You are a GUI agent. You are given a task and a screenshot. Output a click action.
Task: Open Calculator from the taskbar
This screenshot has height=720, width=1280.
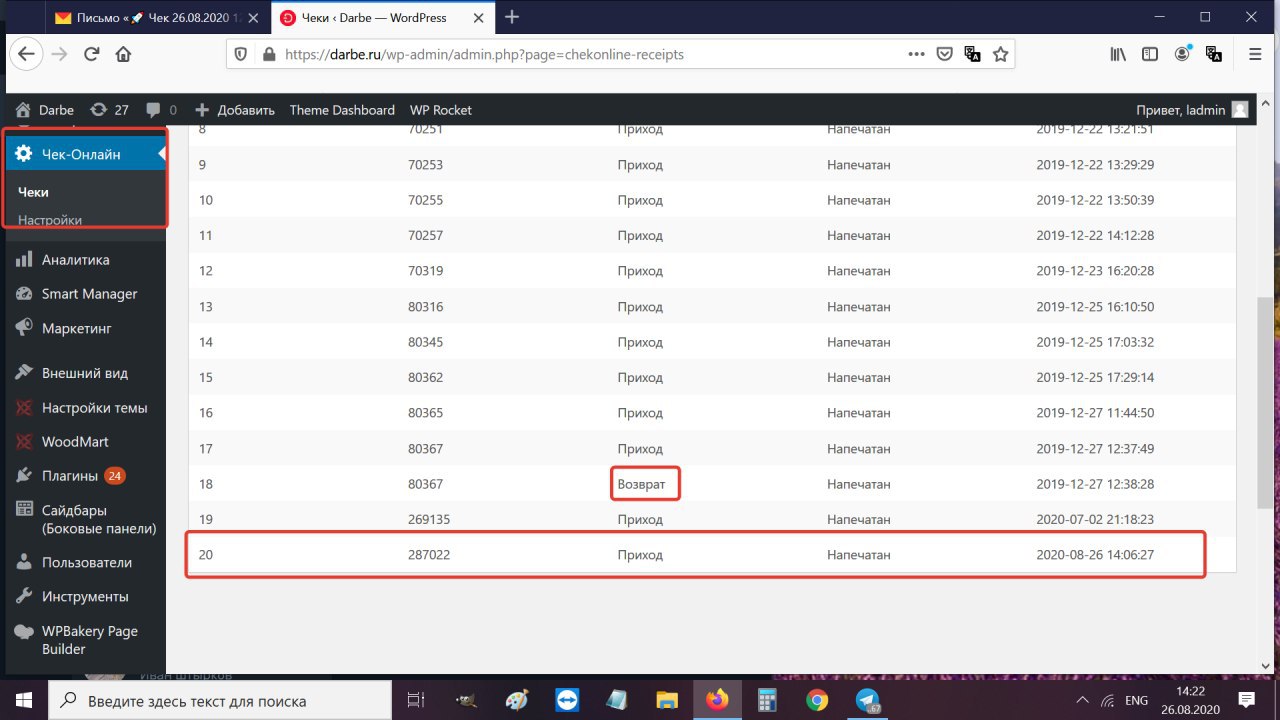pos(767,700)
